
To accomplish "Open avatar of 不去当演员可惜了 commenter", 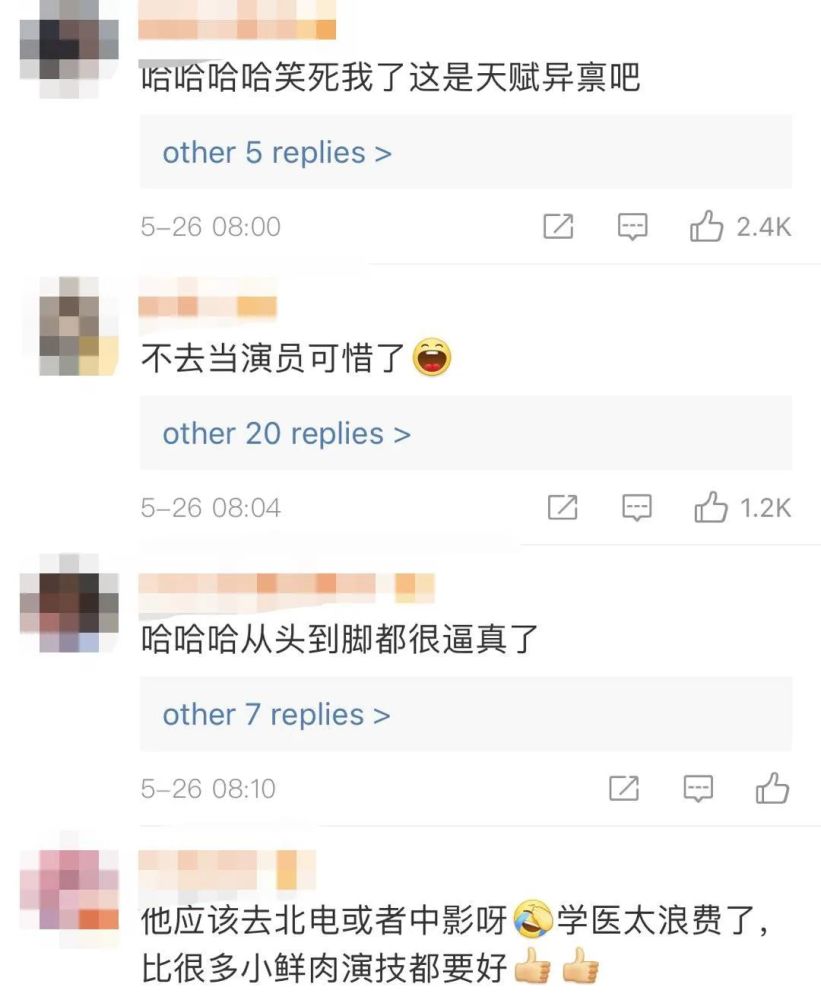I will (78, 326).
